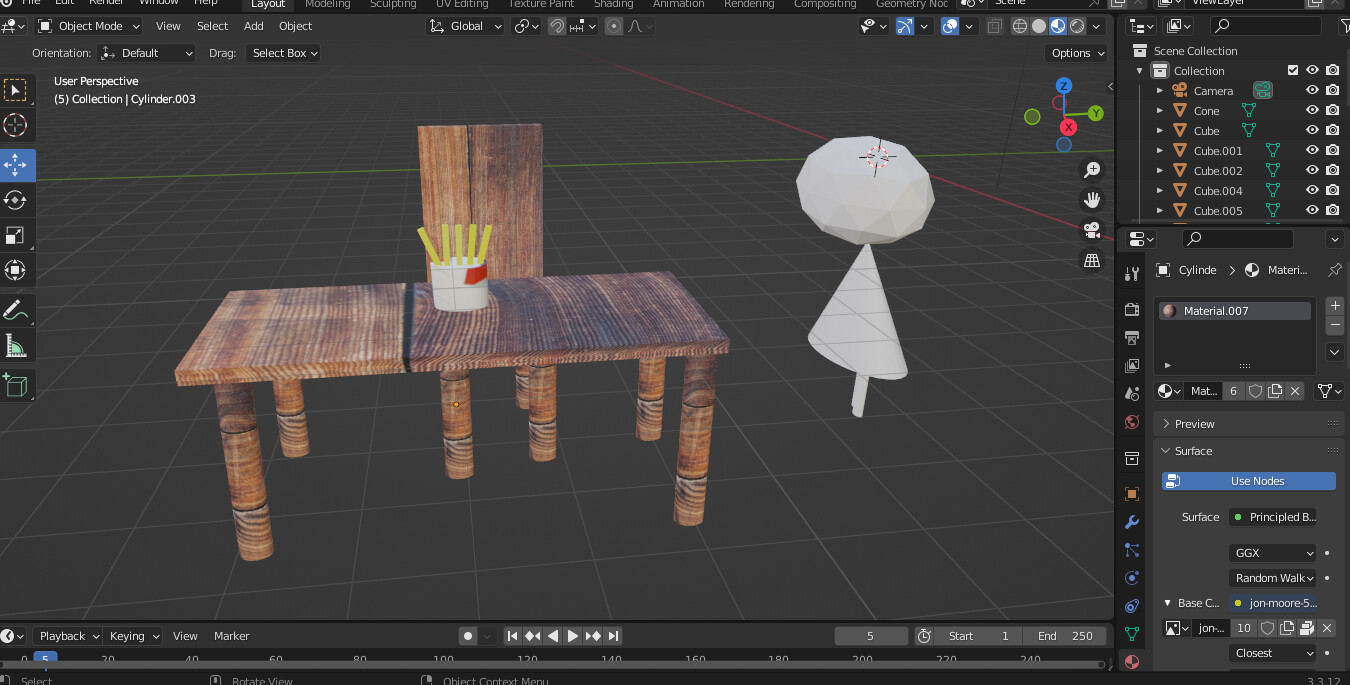The width and height of the screenshot is (1350, 685).
Task: Open the Add menu
Action: (254, 26)
